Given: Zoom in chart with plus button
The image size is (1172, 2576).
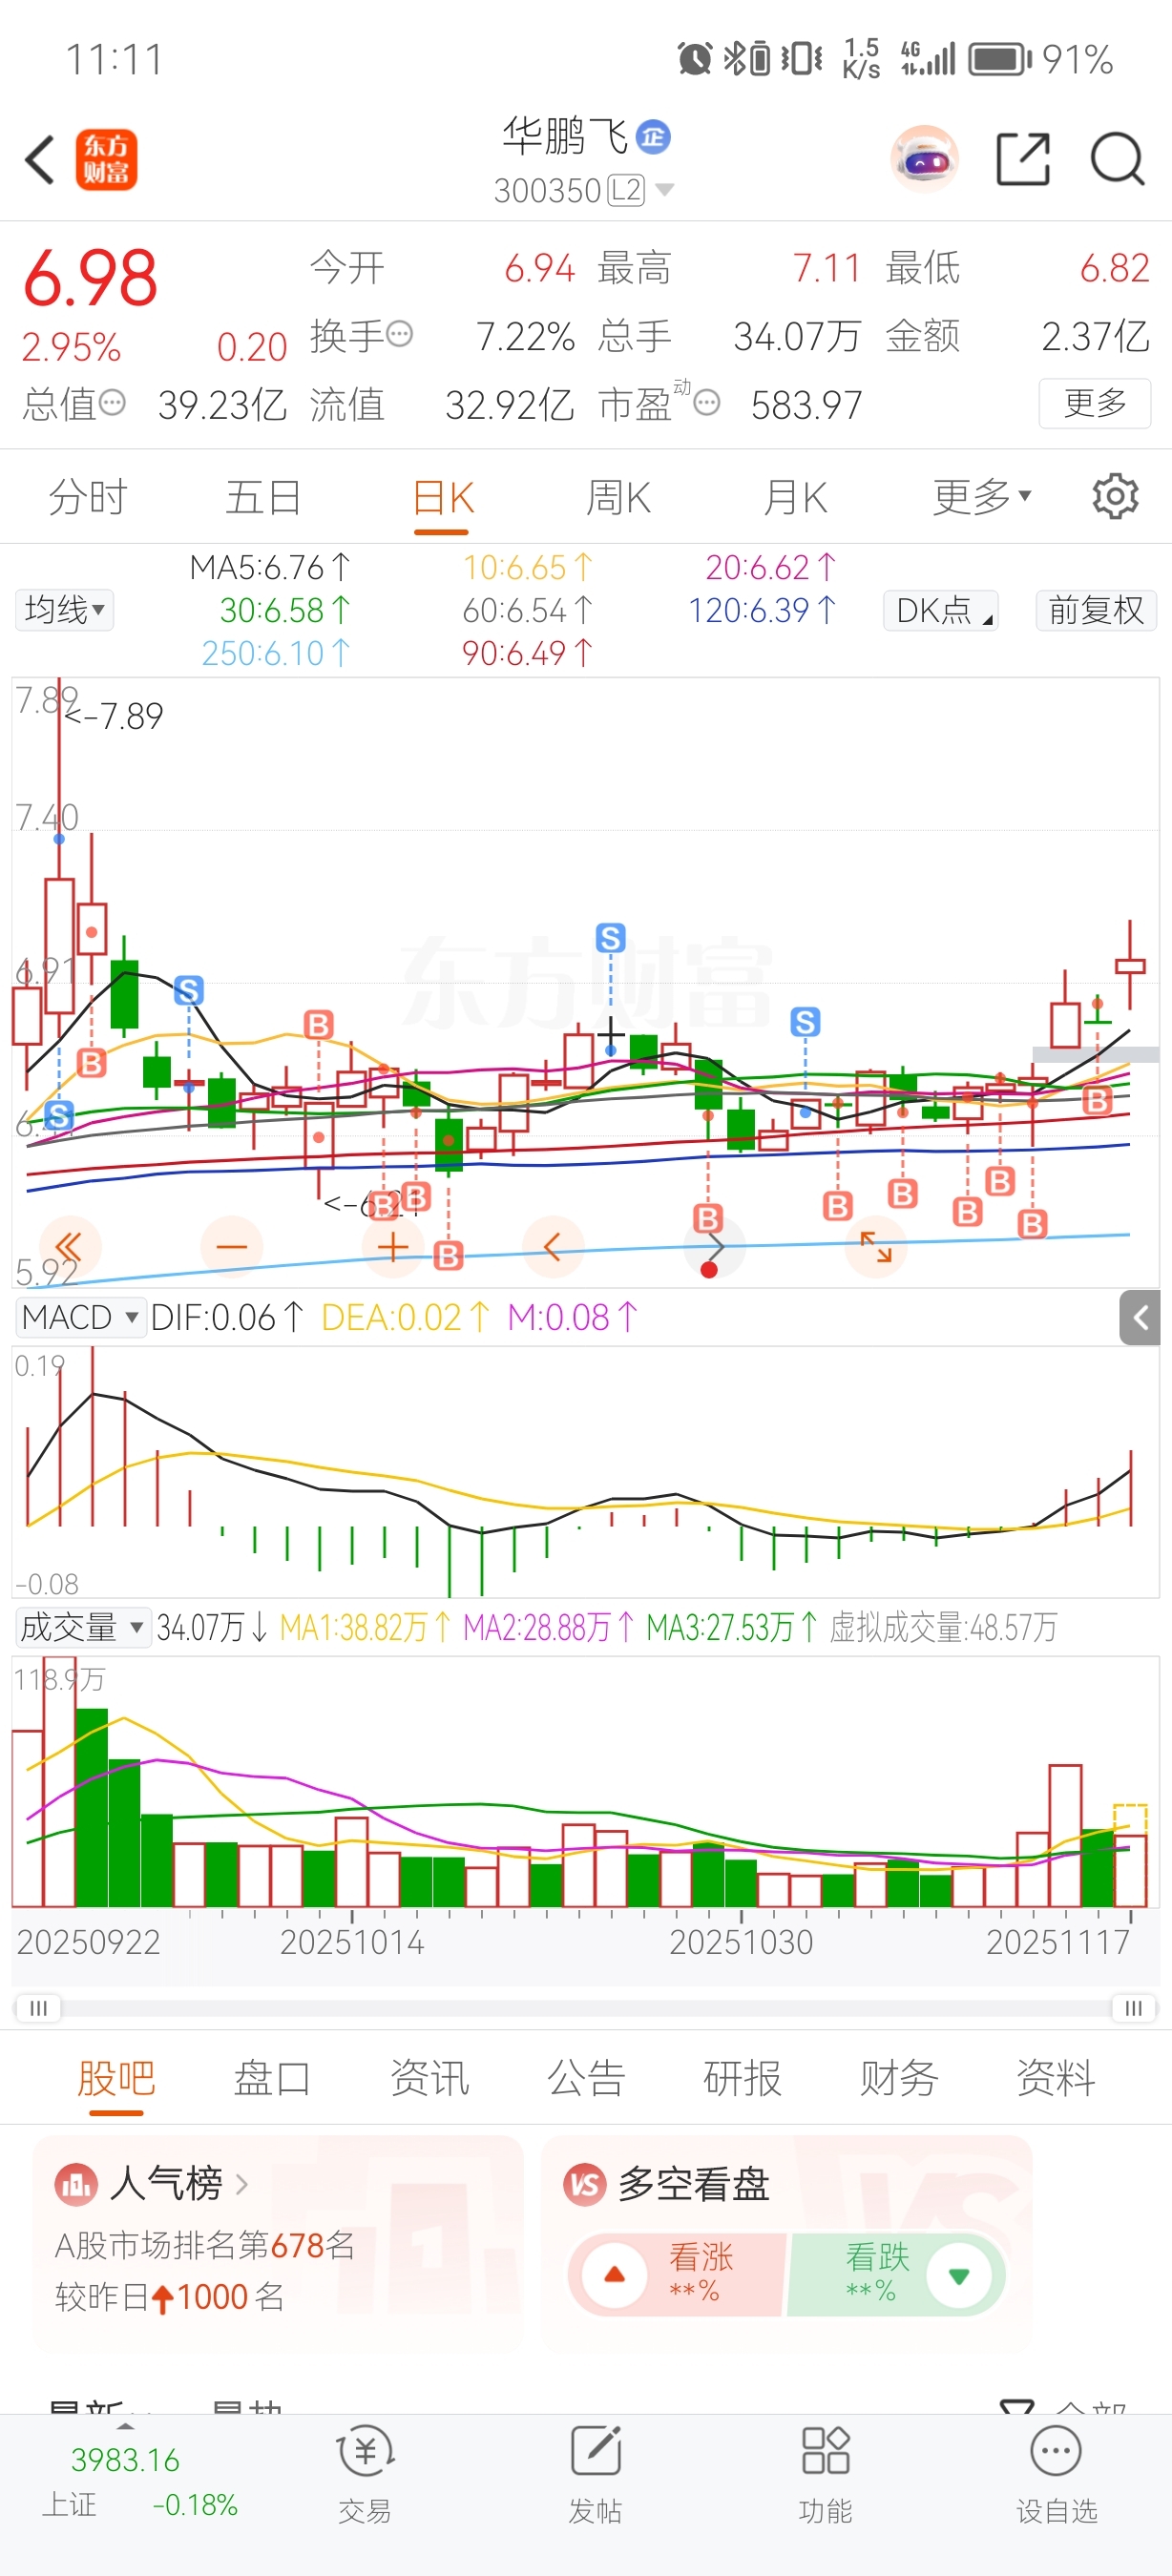Looking at the screenshot, I should (393, 1247).
